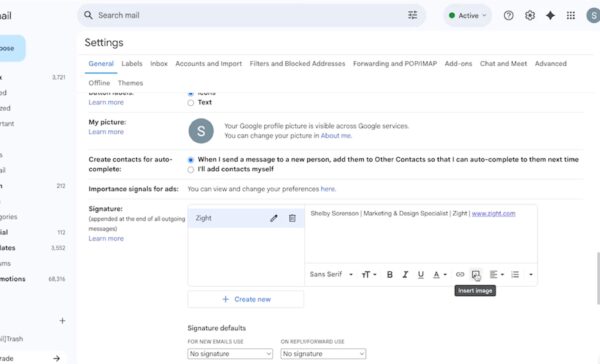Open the text alignment dropdown

497,274
